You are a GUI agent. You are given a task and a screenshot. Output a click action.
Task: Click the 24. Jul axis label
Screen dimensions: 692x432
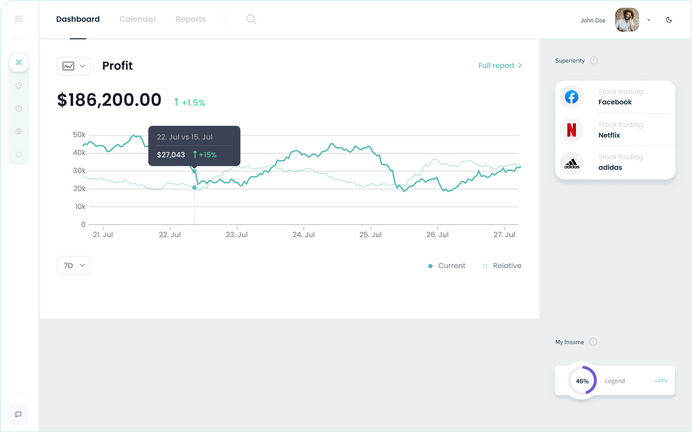(304, 235)
